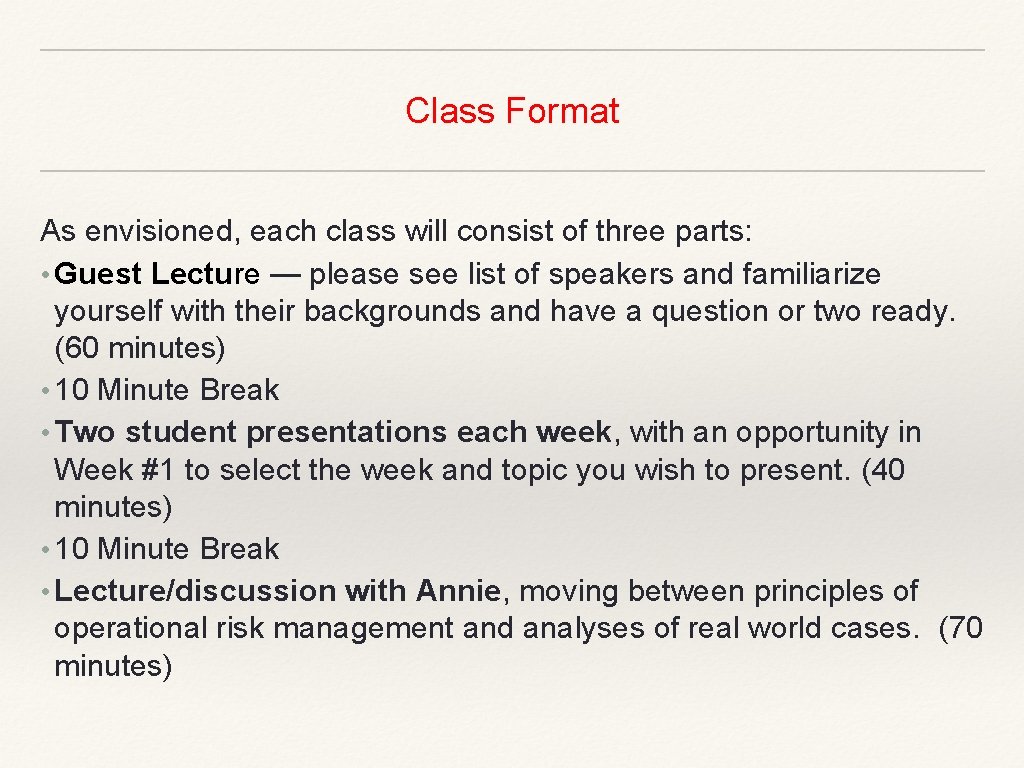Click the first "10 Minute Break" bullet
Image resolution: width=1024 pixels, height=768 pixels.
click(167, 390)
